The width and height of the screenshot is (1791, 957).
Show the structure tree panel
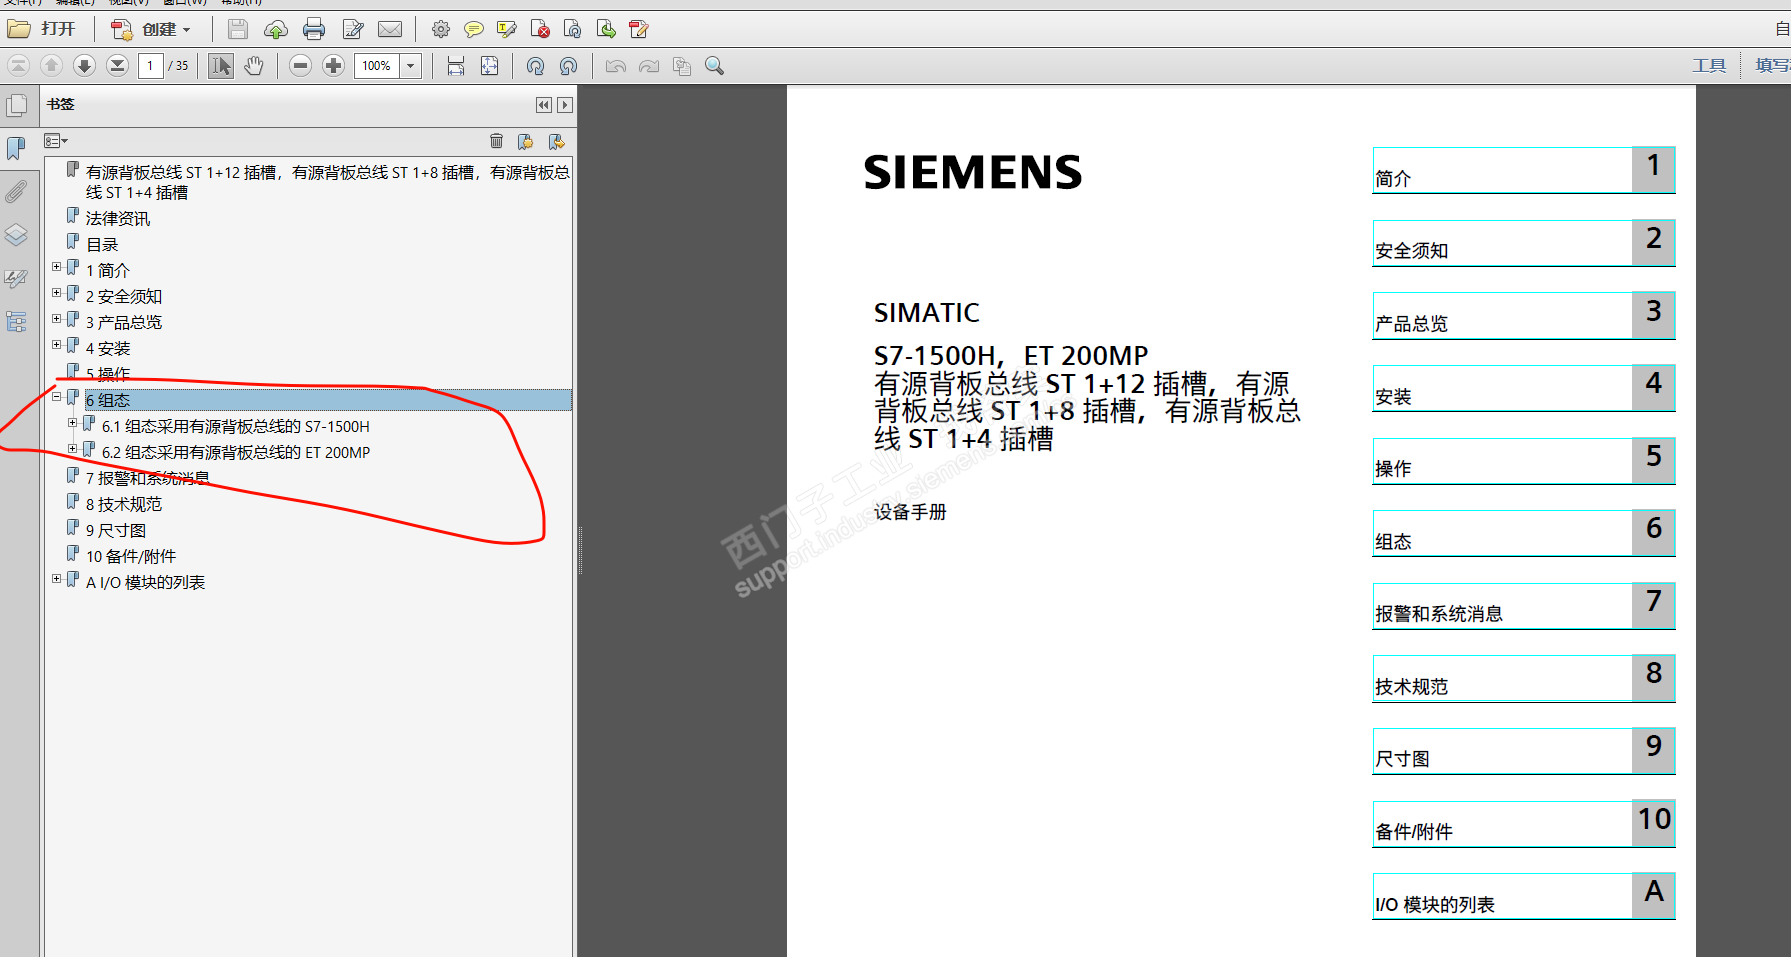tap(17, 321)
